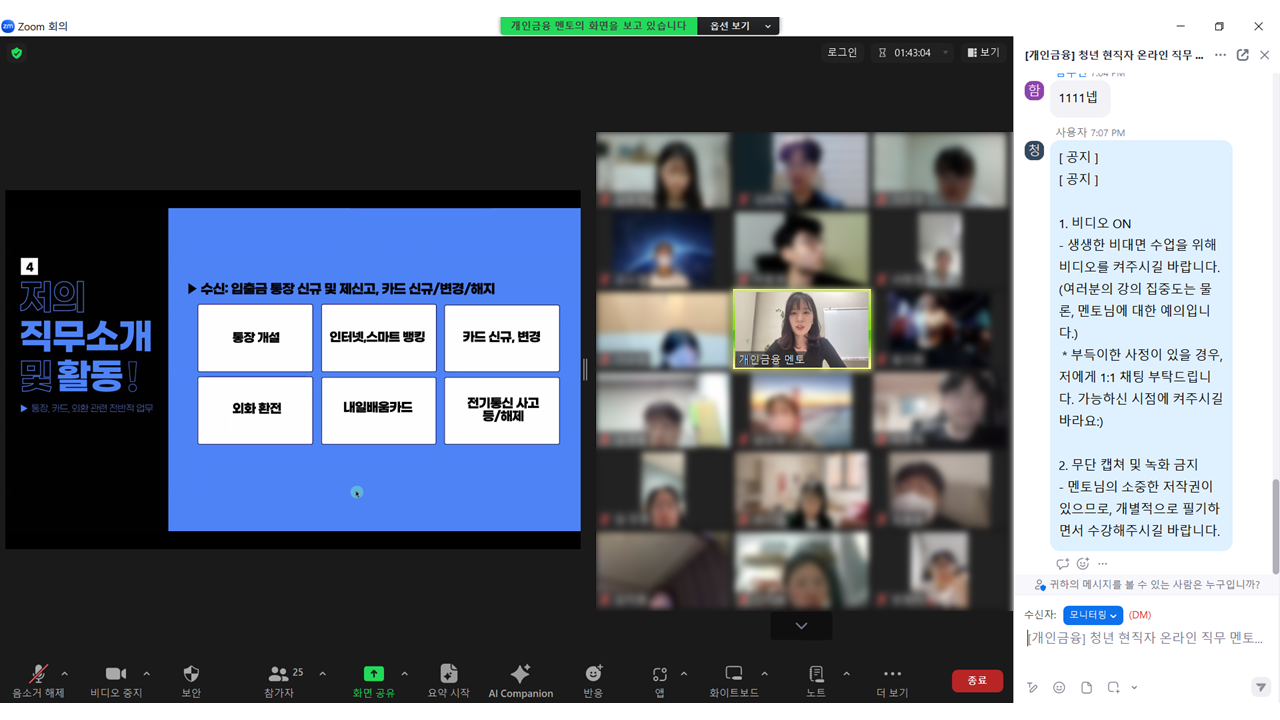Click the 귀하의 메시지를 볼 수 있는 사람 link
The image size is (1280, 720).
click(1147, 584)
